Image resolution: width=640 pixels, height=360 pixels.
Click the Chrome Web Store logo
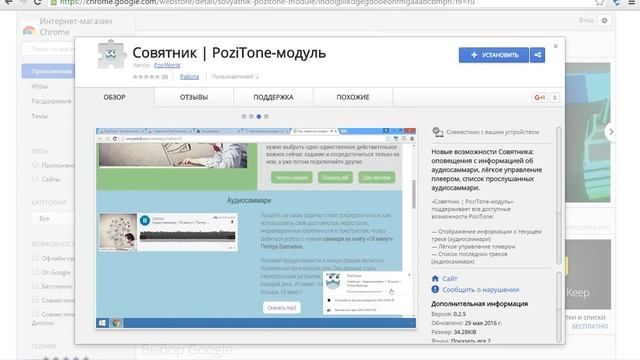click(x=29, y=30)
